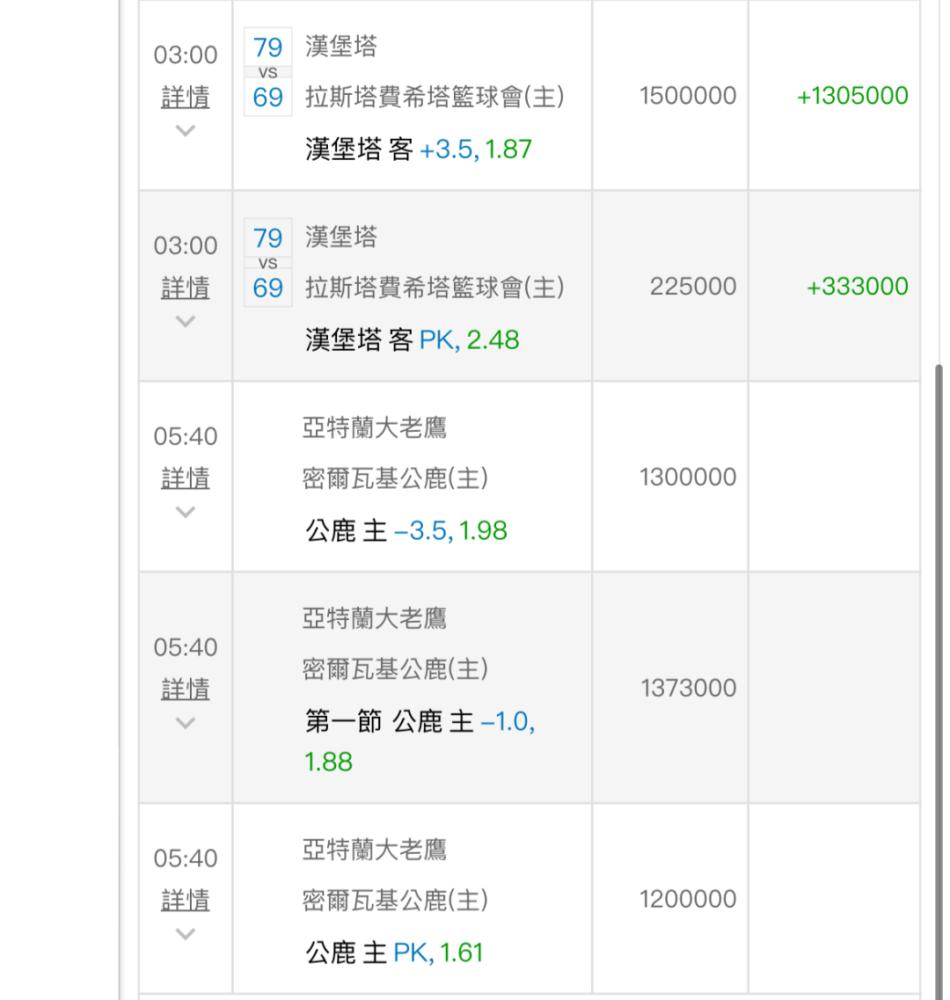This screenshot has height=1000, width=950.
Task: Expand chevron in 公鹿 -3.5, 1.98 row
Action: (185, 512)
